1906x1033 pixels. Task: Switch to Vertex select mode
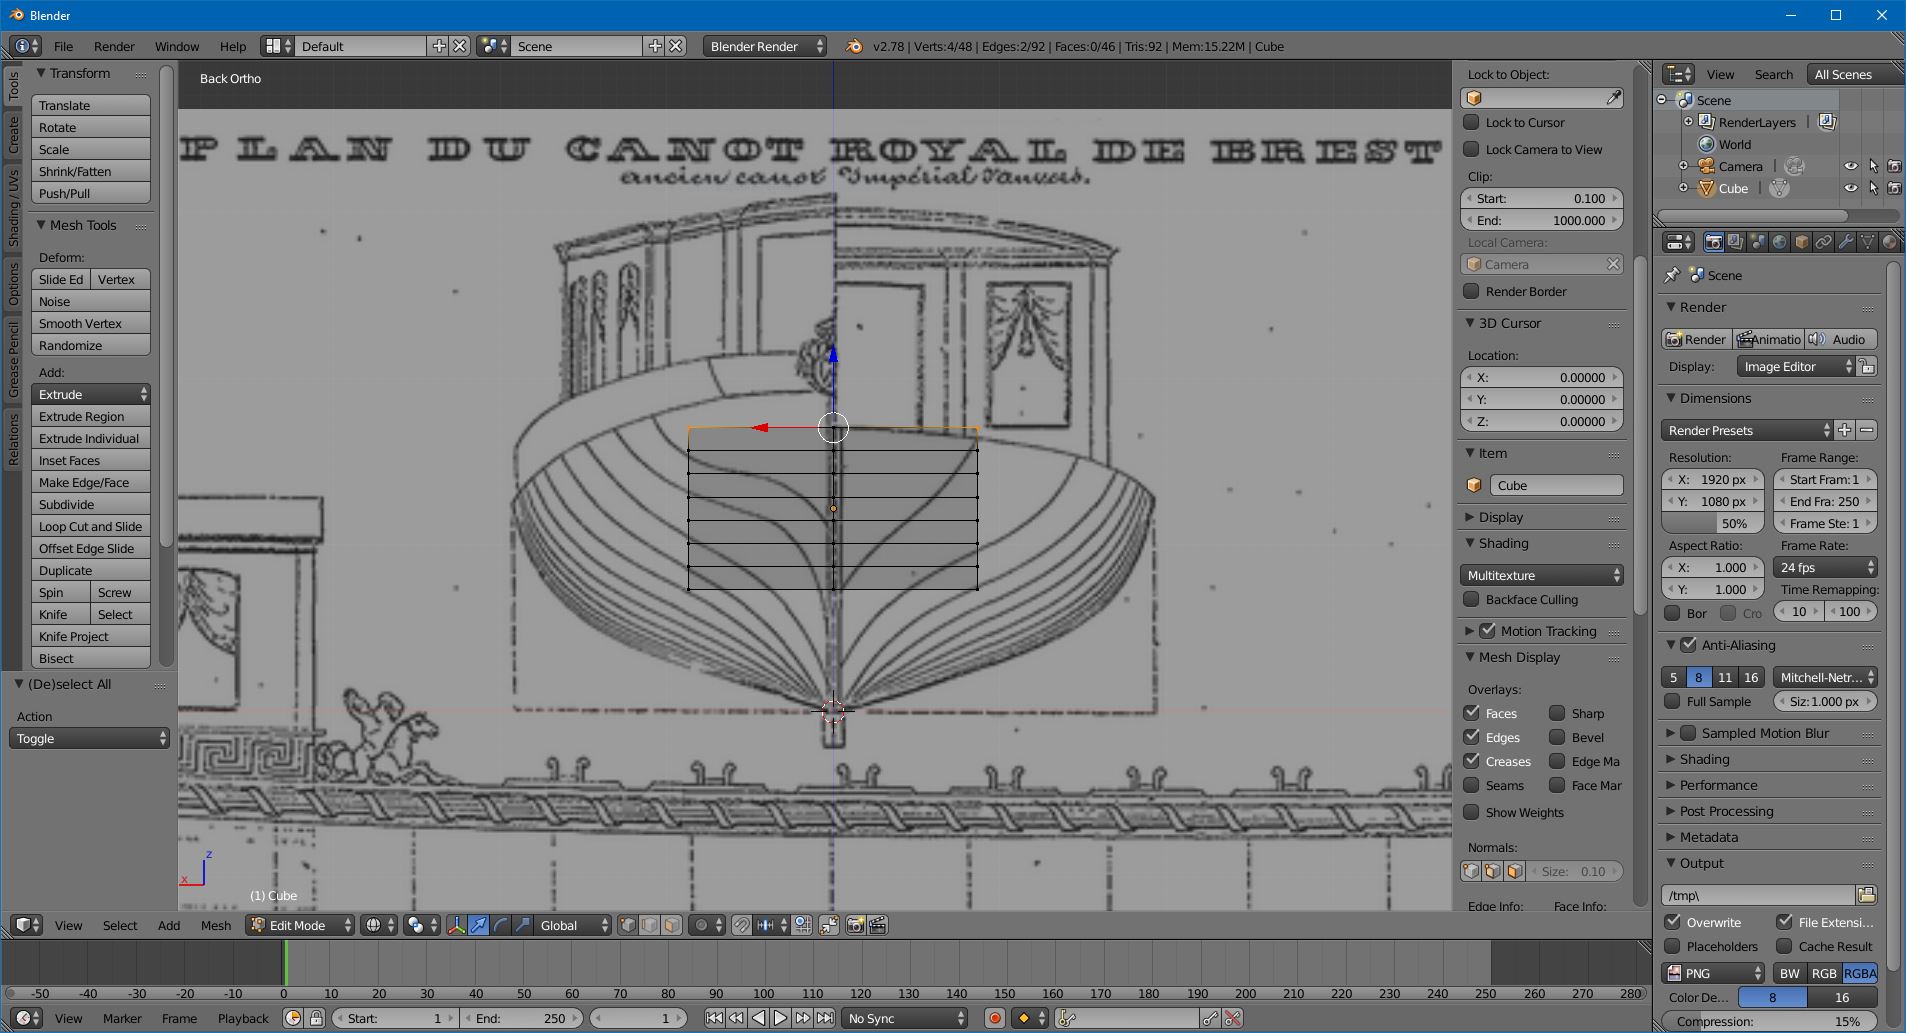click(628, 925)
